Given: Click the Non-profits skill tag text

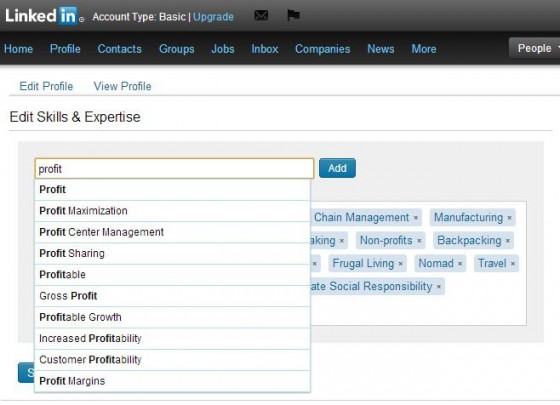Looking at the screenshot, I should 386,240.
